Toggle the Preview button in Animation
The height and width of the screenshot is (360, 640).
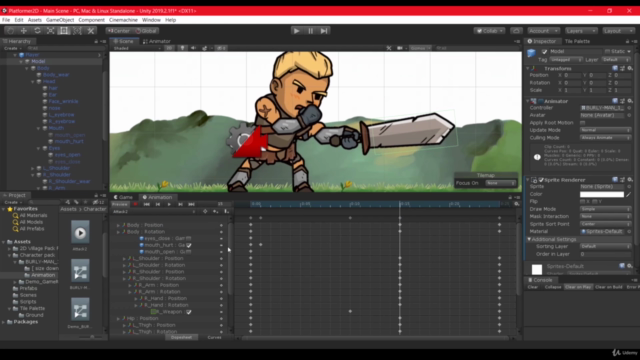point(120,204)
